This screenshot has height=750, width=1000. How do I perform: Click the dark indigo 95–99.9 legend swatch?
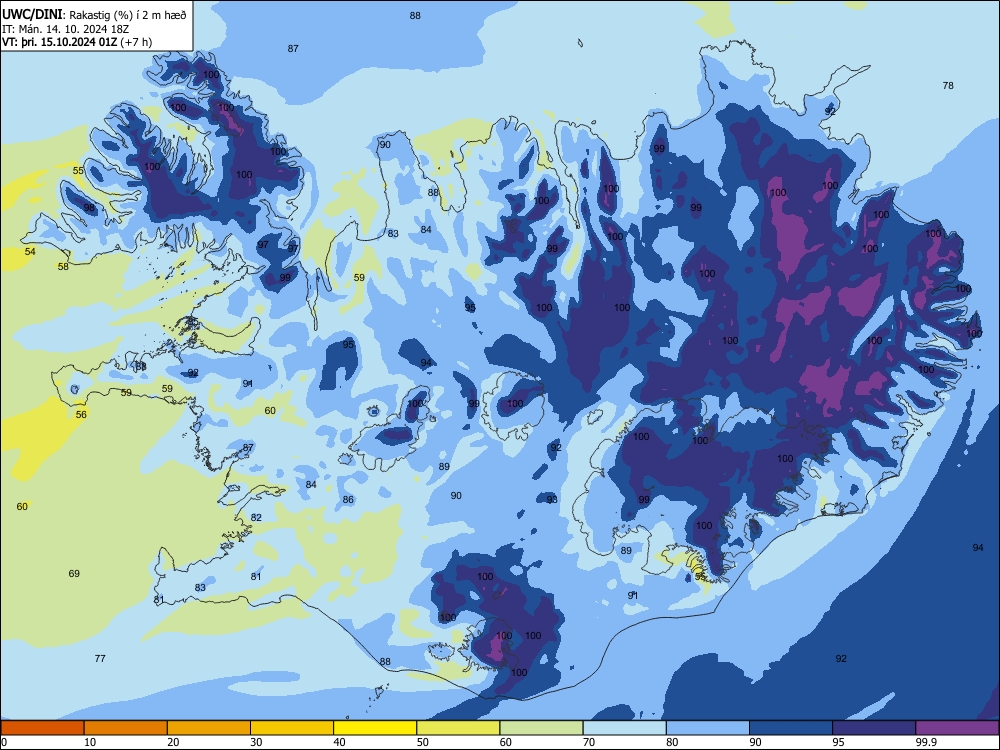[x=874, y=728]
